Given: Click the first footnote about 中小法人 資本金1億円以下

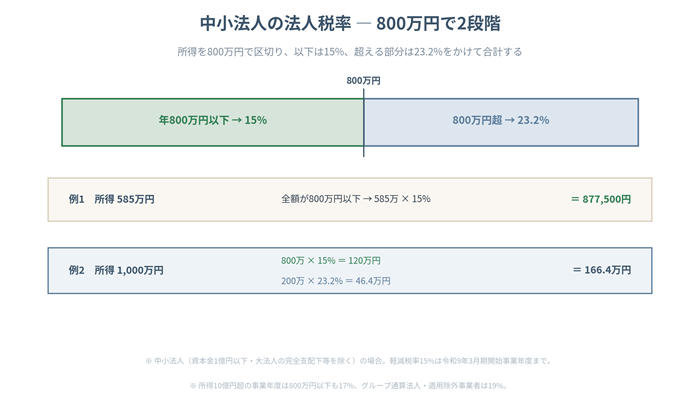Looking at the screenshot, I should [349, 361].
